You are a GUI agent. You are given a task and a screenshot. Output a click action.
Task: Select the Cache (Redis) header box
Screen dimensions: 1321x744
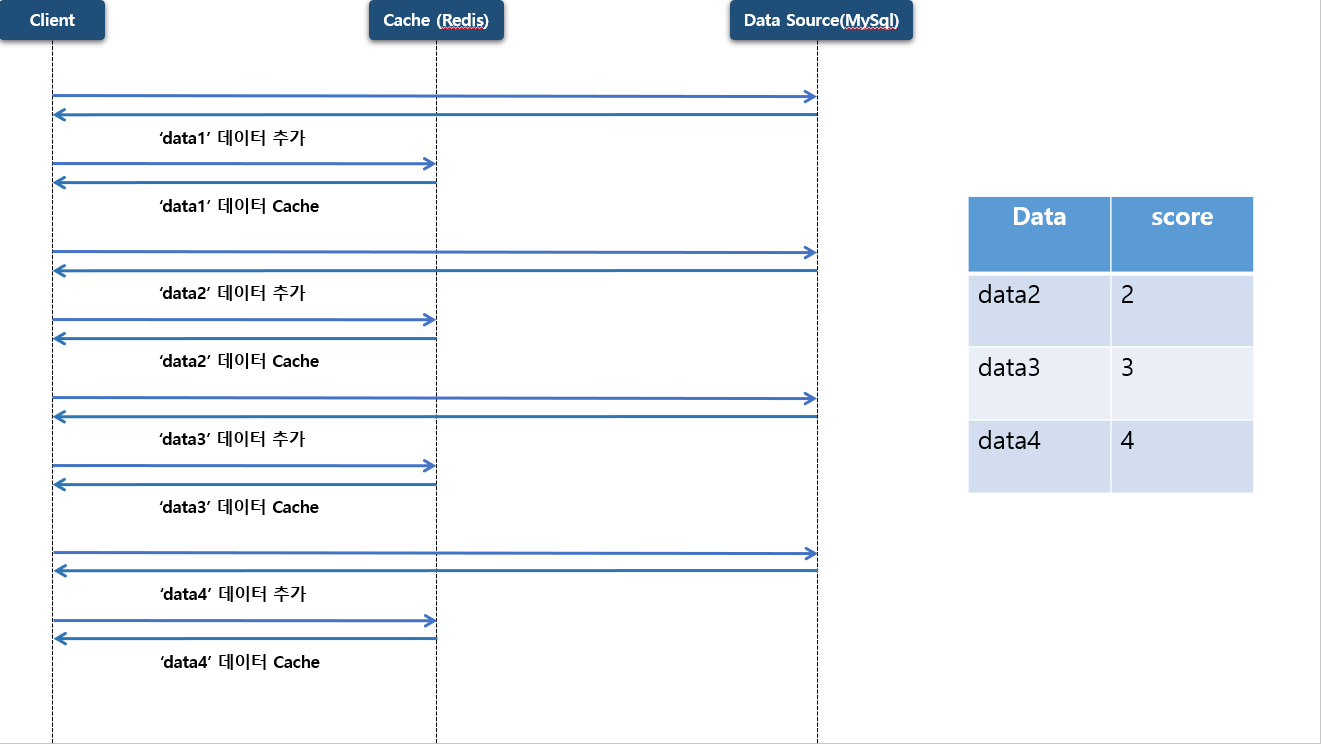436,21
